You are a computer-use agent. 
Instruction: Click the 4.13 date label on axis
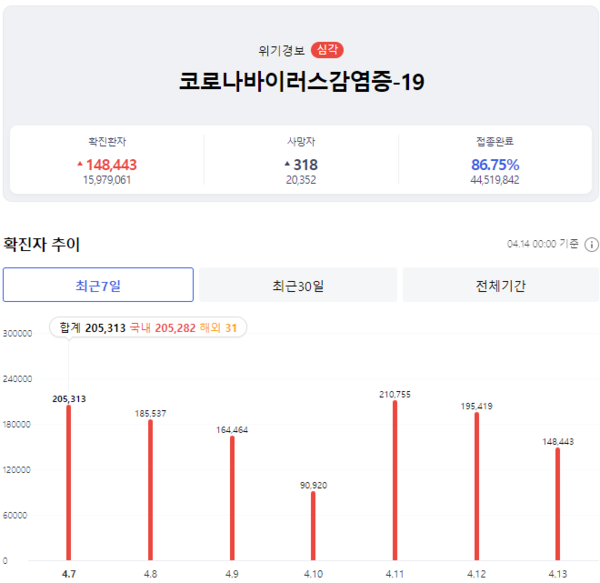tap(558, 574)
